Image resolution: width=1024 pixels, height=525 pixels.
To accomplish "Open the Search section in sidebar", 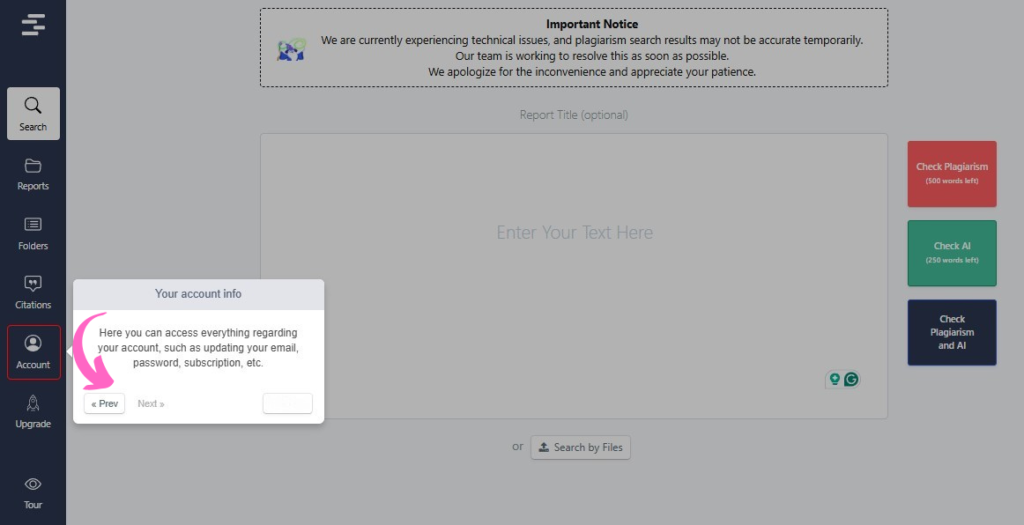I will [x=33, y=114].
